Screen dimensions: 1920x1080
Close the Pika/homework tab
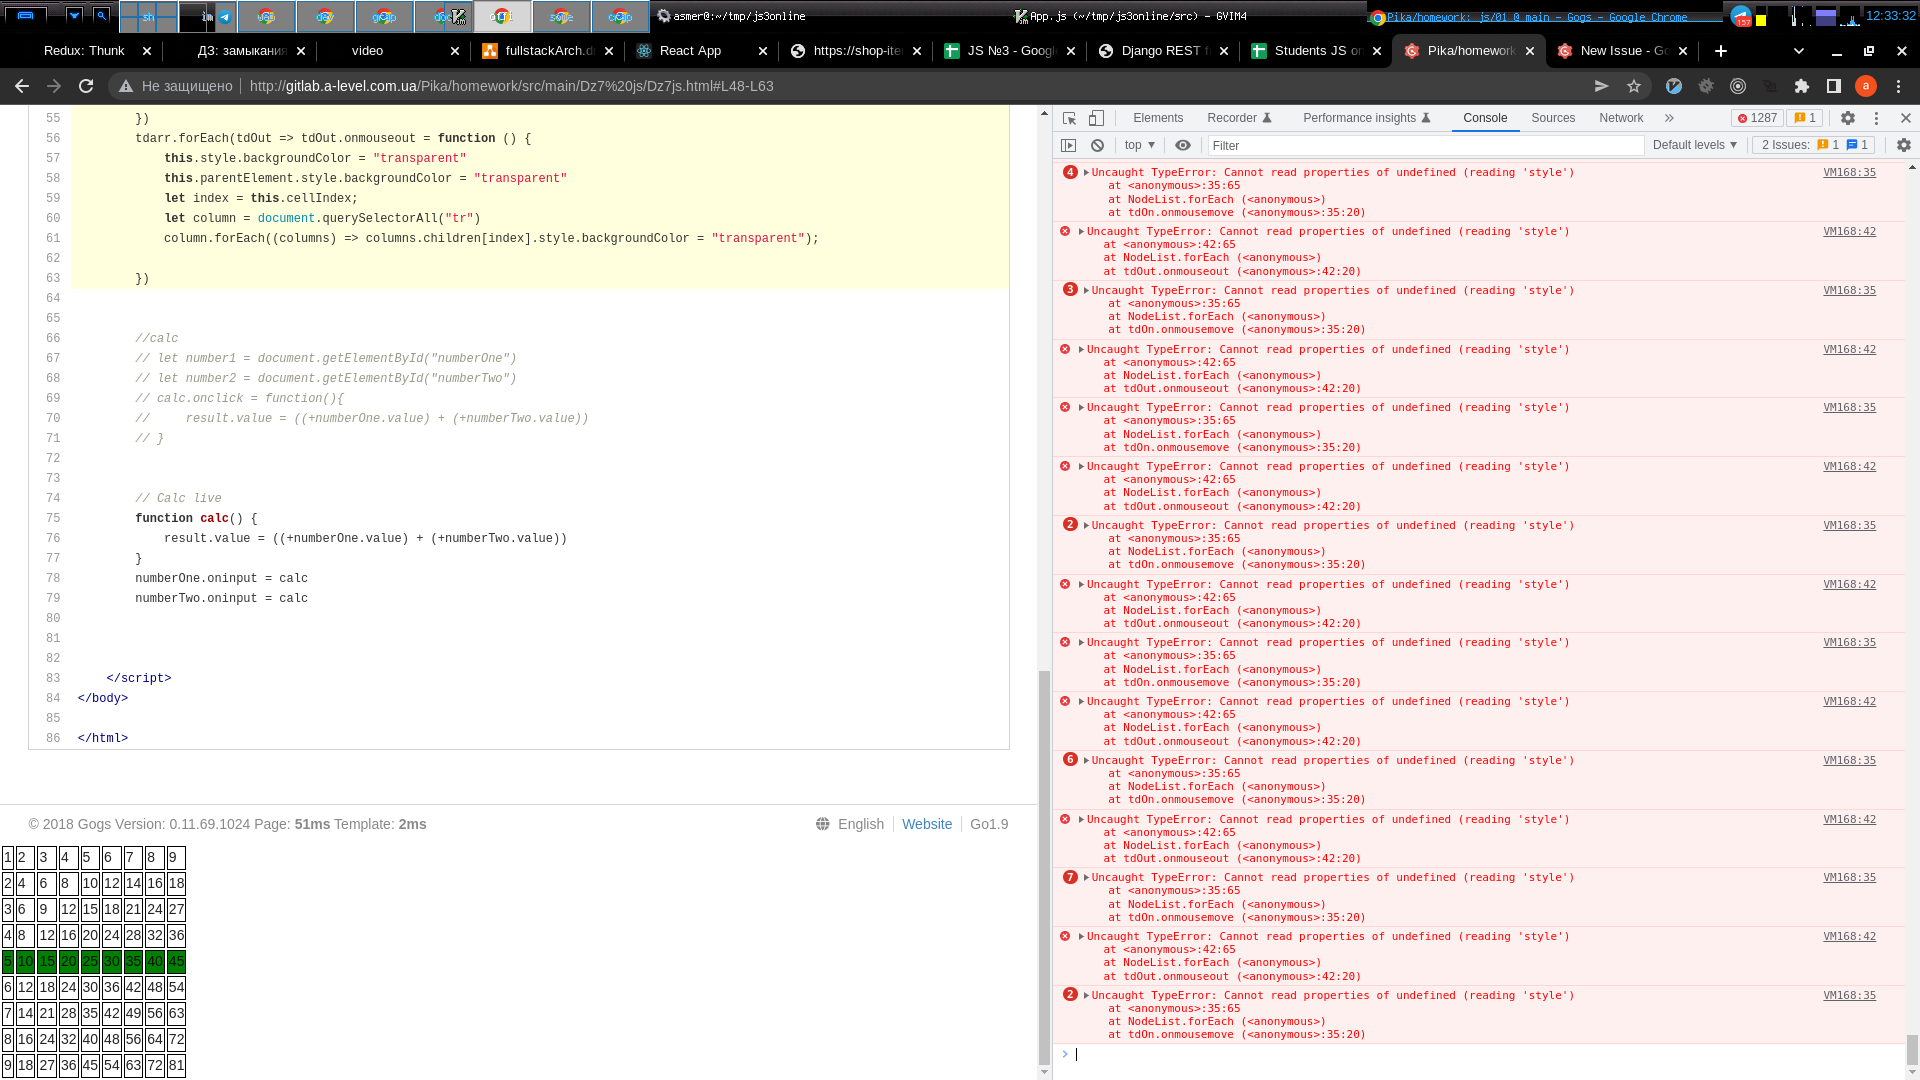tap(1530, 51)
